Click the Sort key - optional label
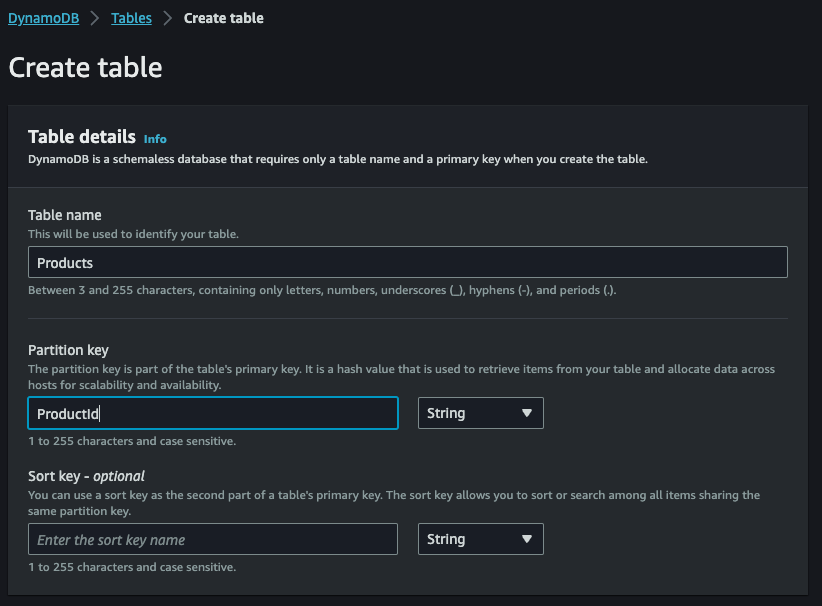The height and width of the screenshot is (606, 822). point(86,476)
